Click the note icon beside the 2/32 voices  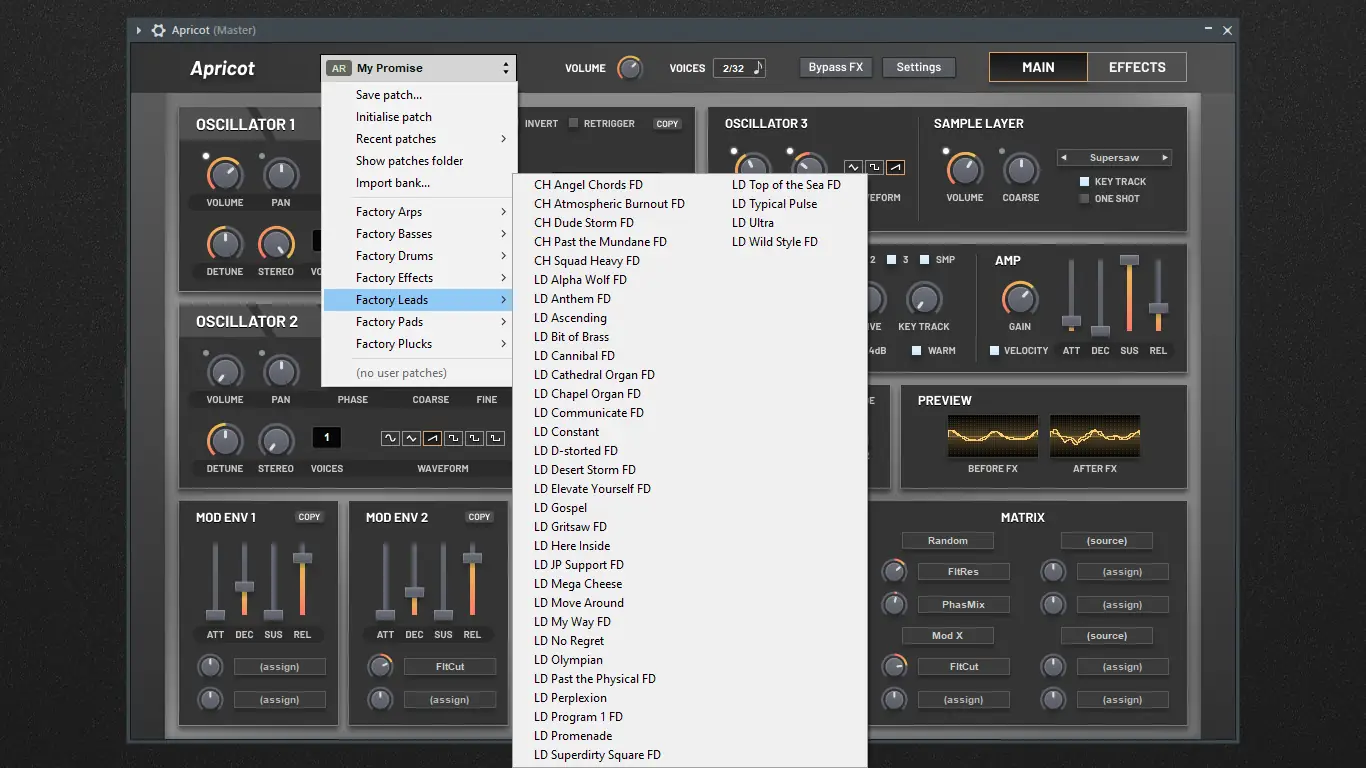[x=758, y=68]
